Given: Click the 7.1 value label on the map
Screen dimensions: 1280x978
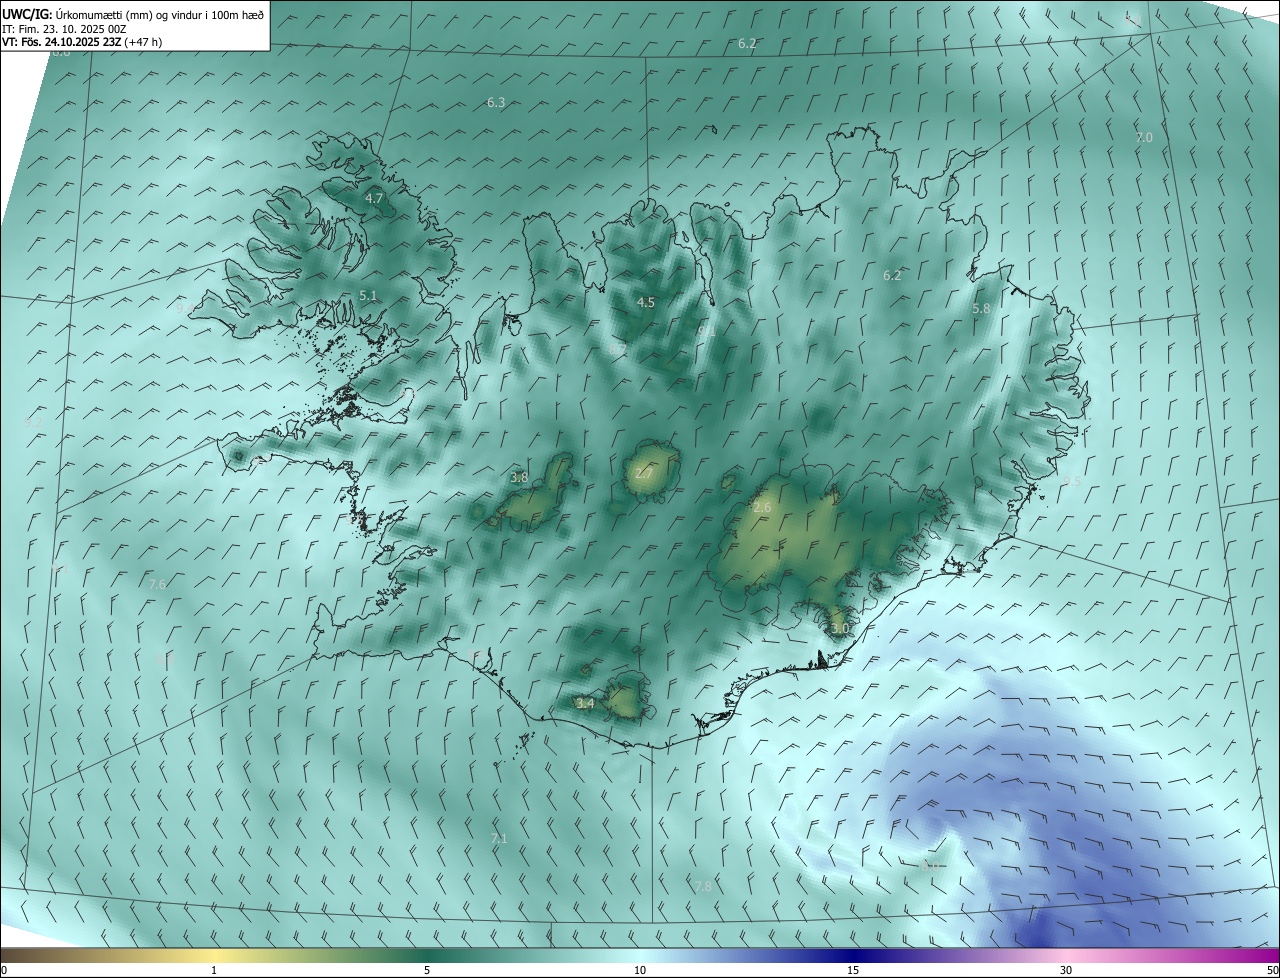Looking at the screenshot, I should coord(499,838).
